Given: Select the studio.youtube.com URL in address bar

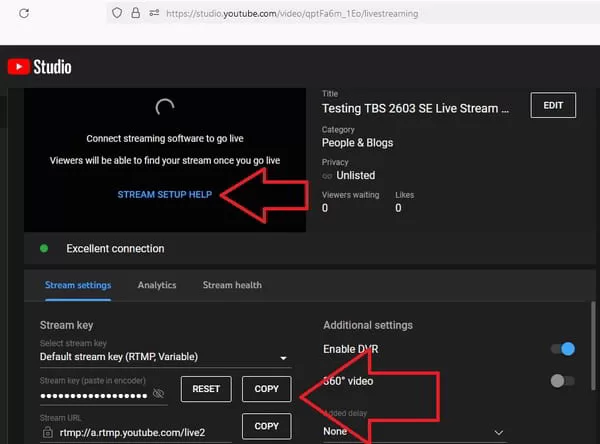Looking at the screenshot, I should click(x=292, y=14).
